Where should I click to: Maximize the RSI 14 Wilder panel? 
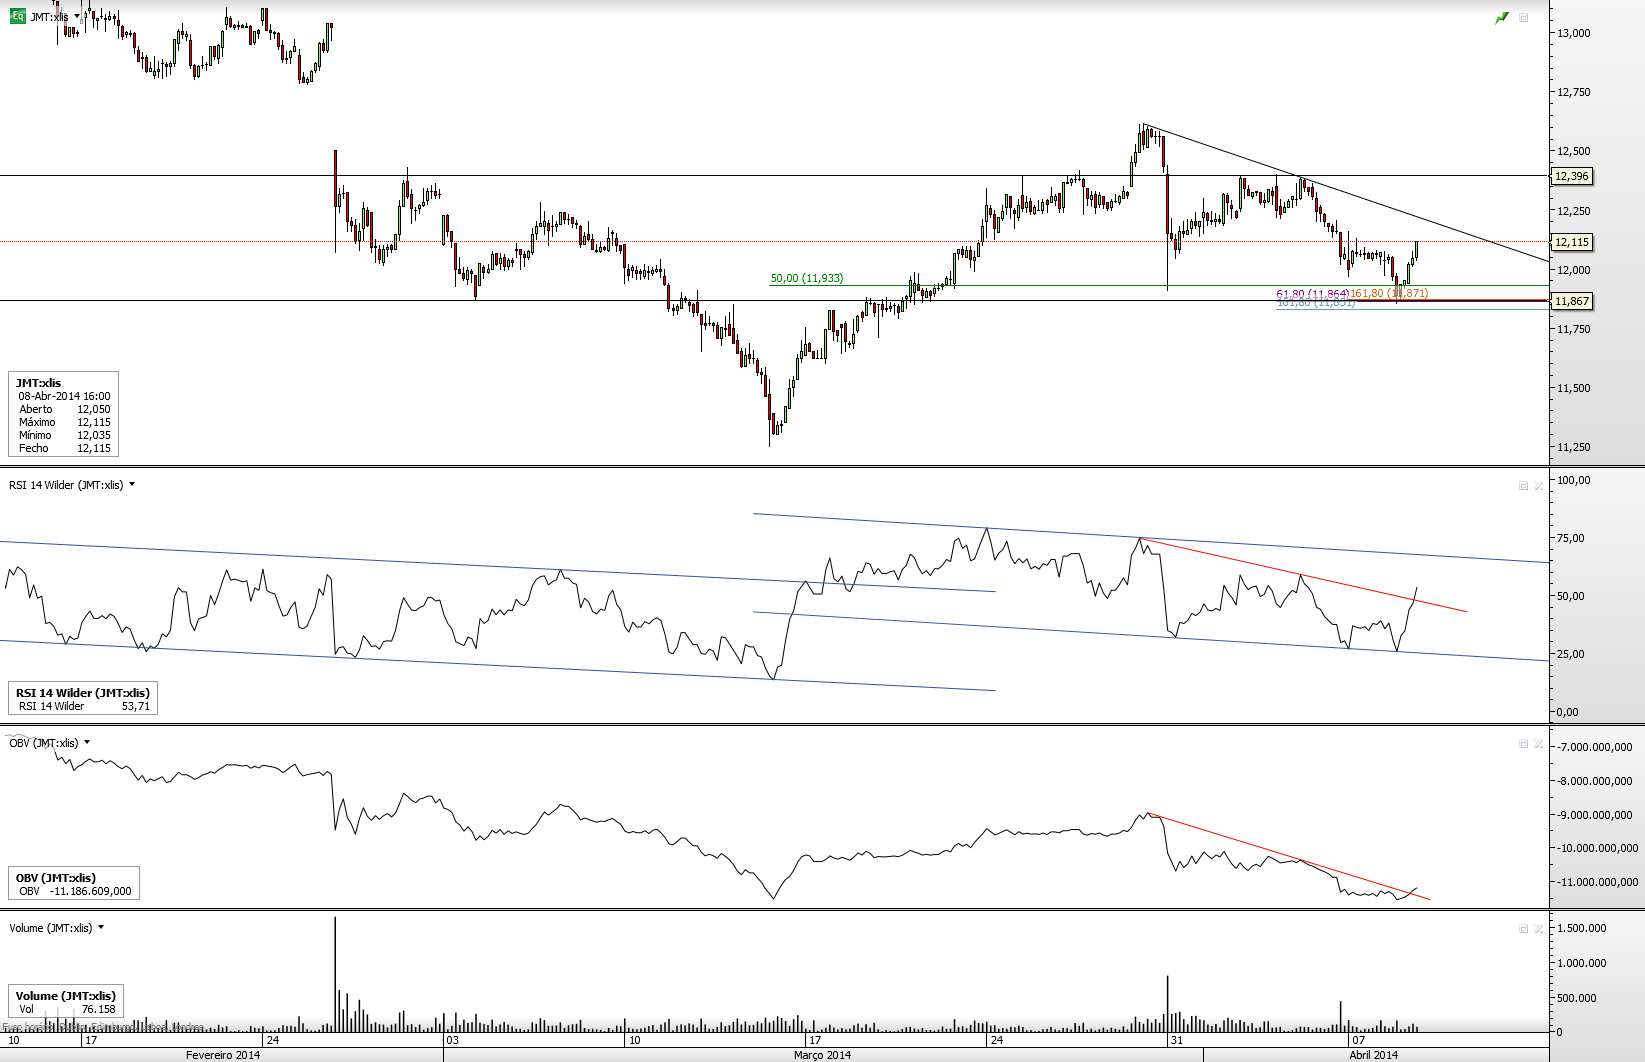tap(1523, 485)
